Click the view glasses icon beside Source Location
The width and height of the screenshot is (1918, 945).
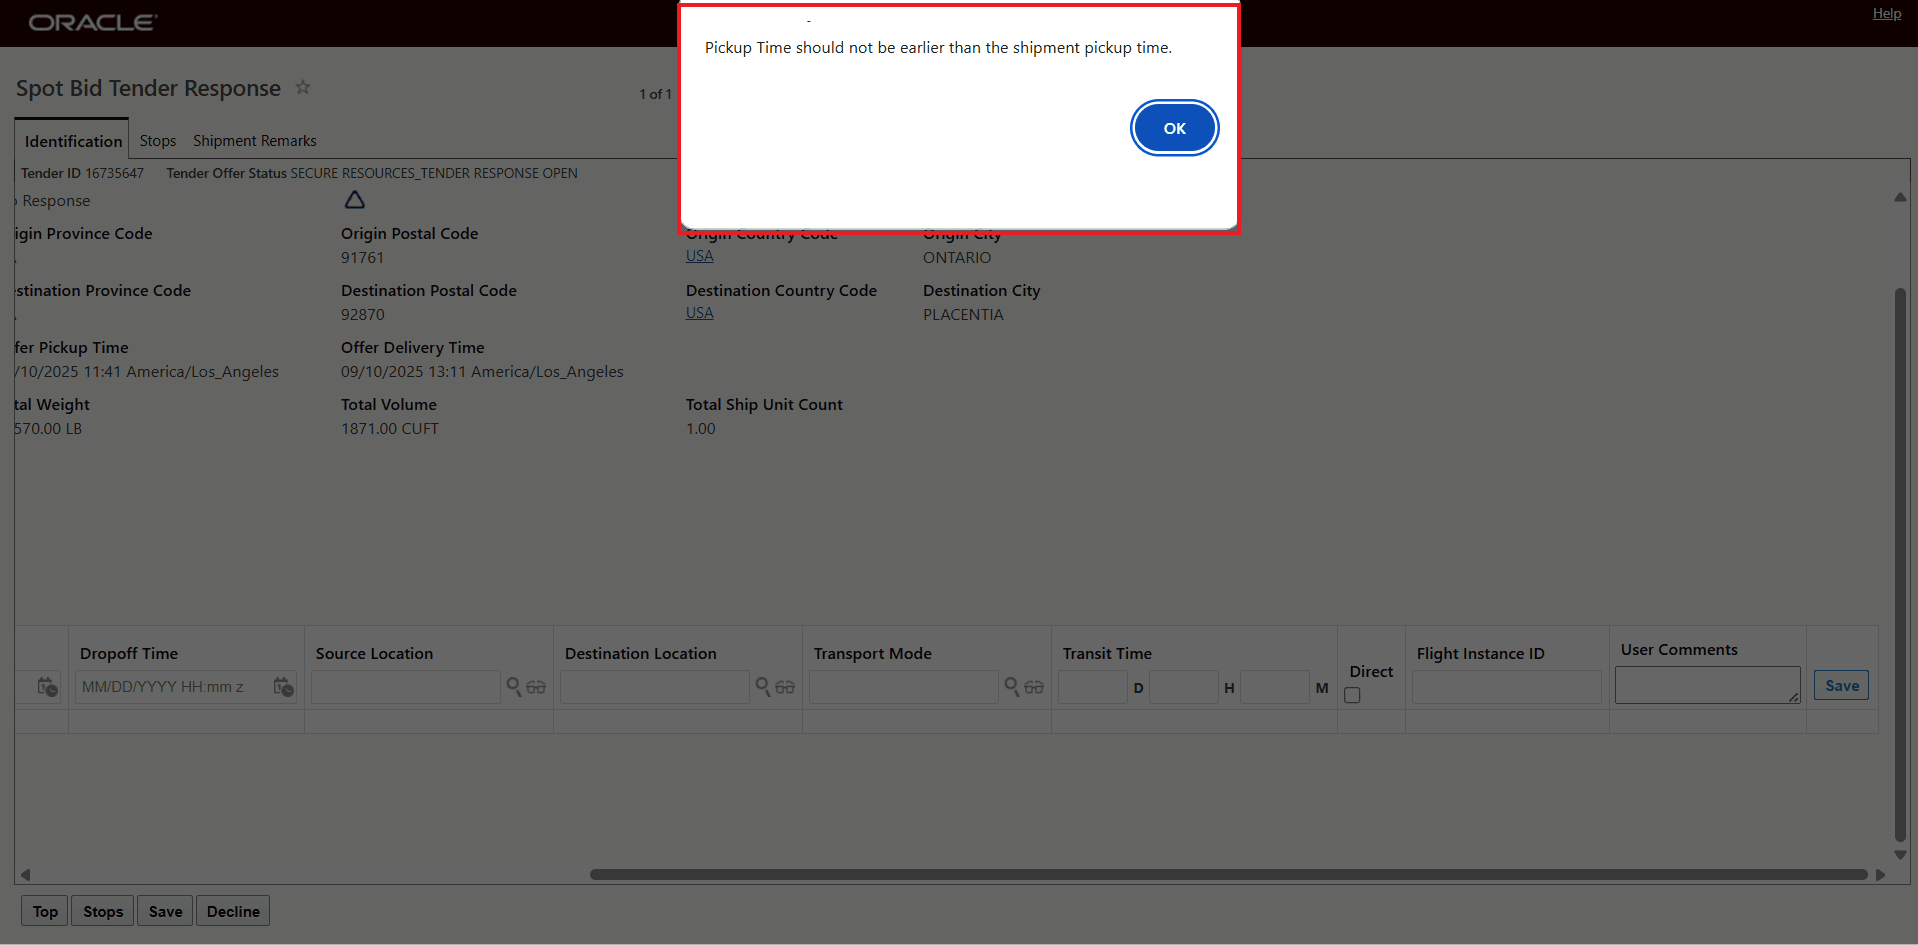click(537, 688)
